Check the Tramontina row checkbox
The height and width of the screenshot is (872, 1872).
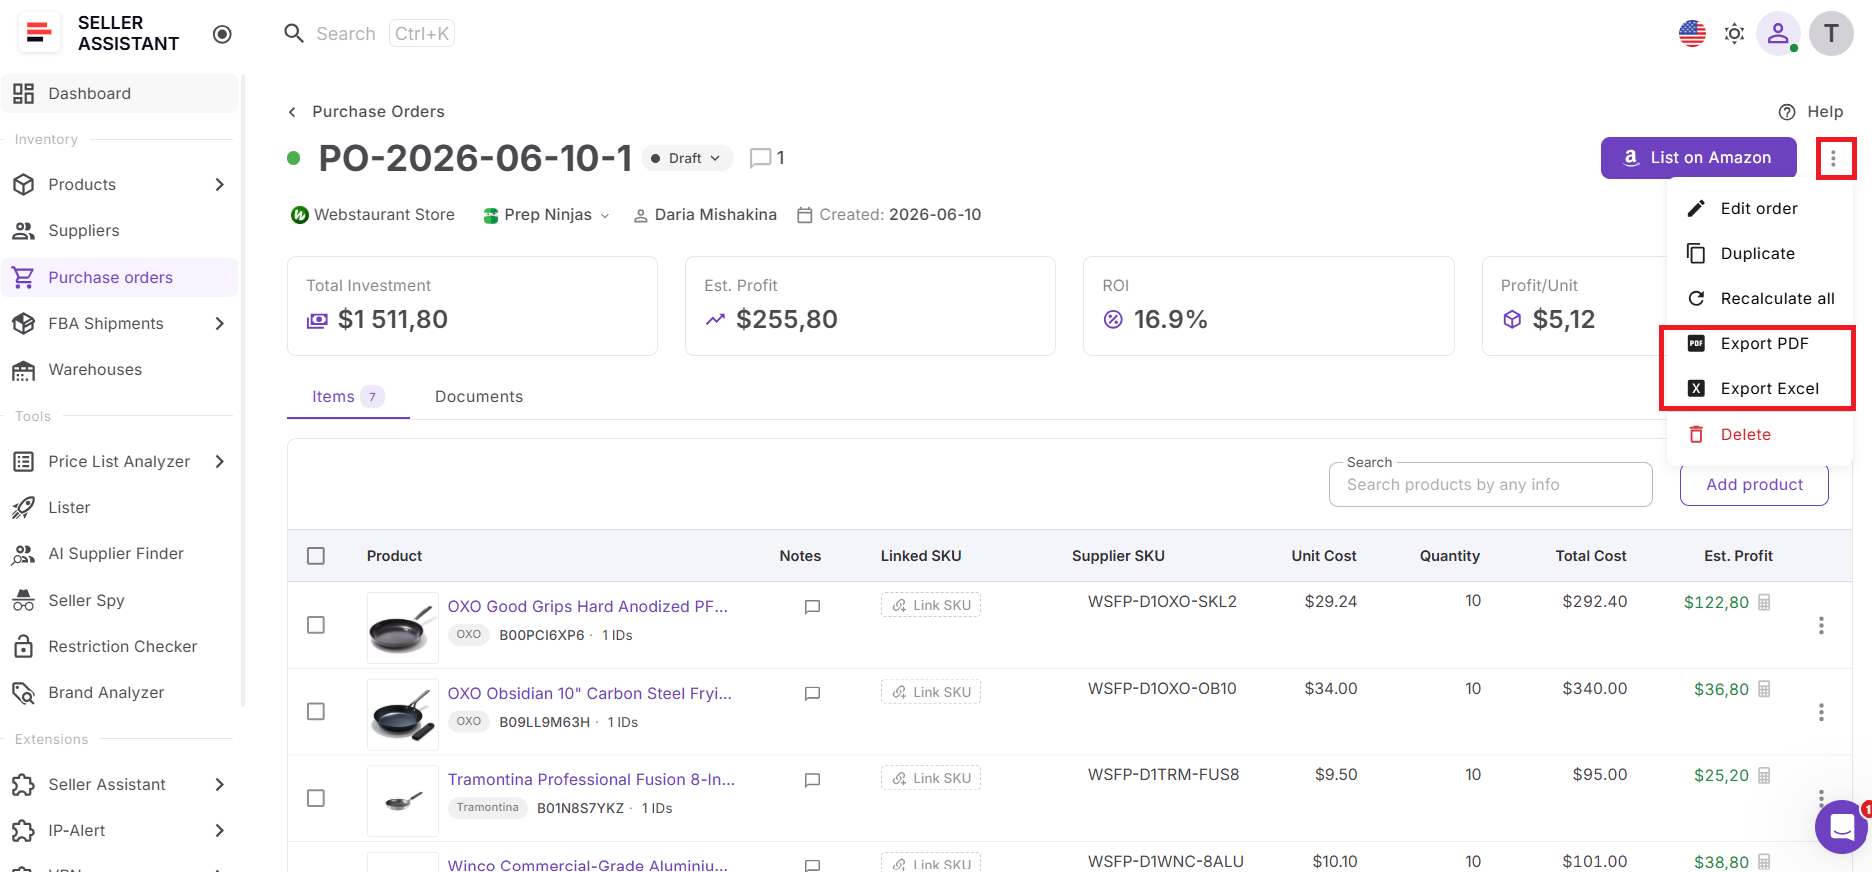click(316, 798)
